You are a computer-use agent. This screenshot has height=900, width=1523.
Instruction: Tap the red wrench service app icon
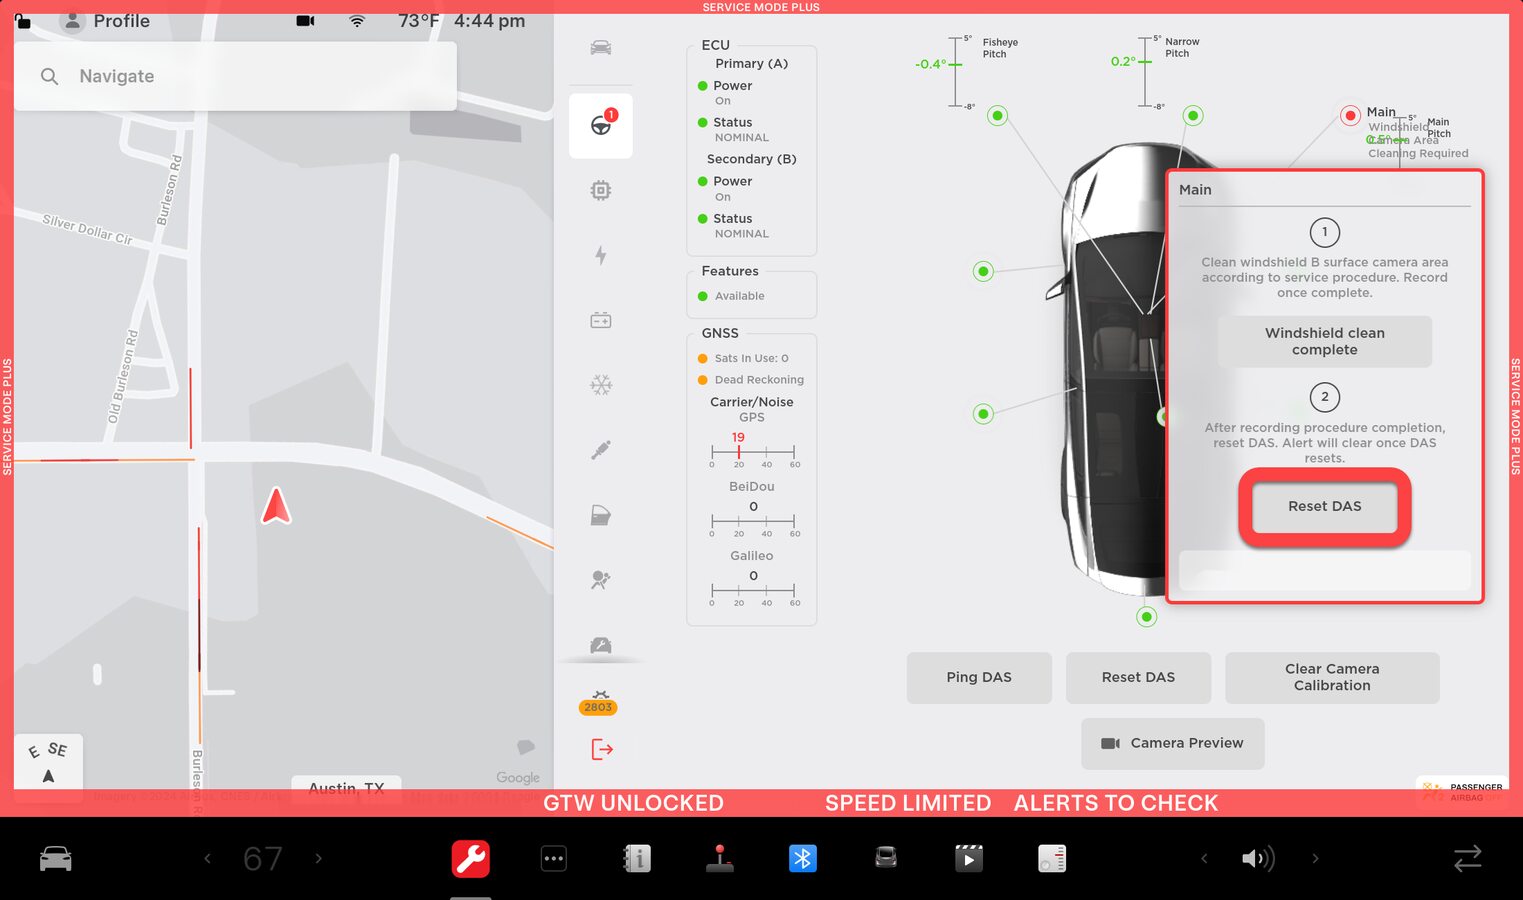click(x=470, y=858)
